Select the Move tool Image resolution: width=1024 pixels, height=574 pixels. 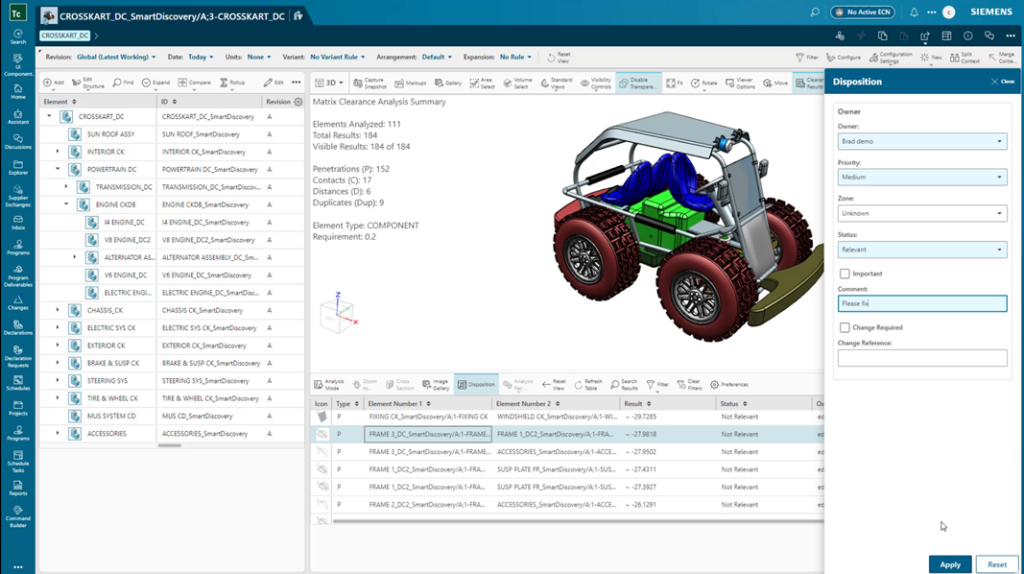(775, 83)
